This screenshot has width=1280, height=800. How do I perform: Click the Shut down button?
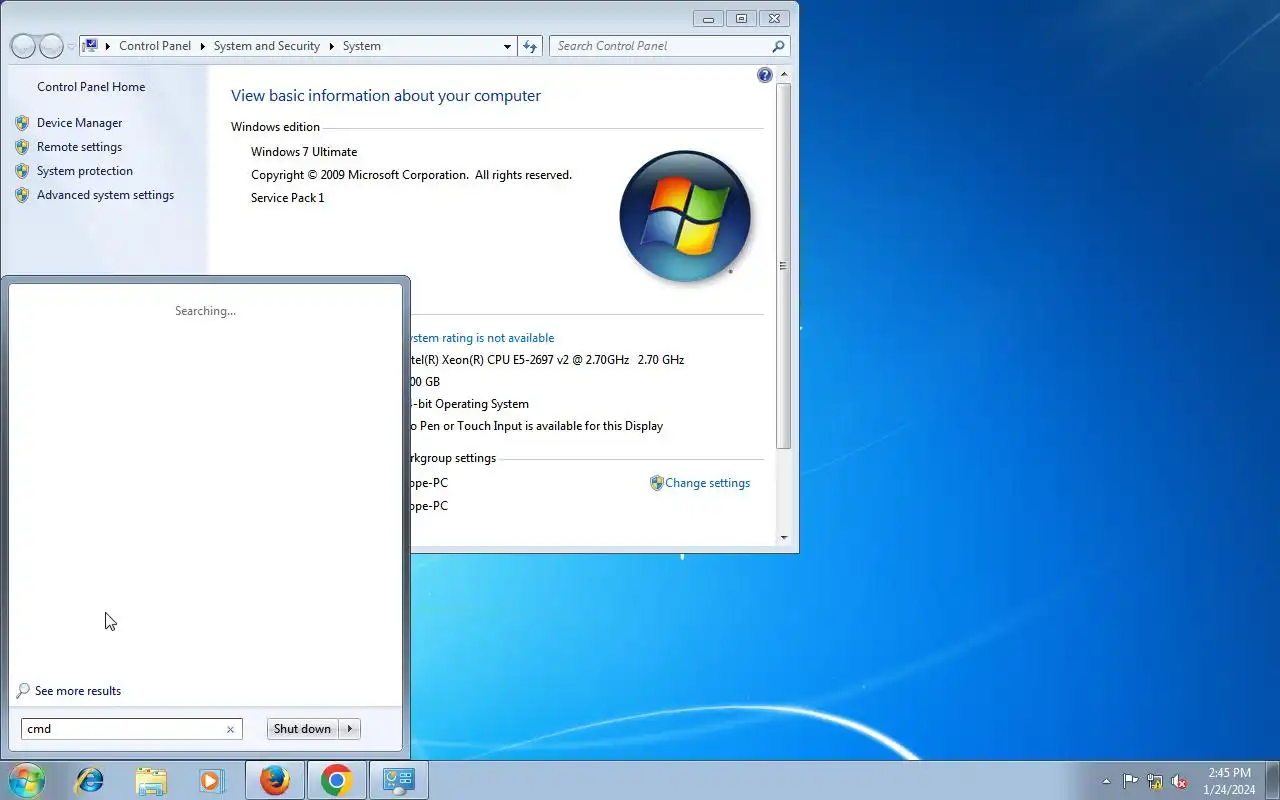coord(302,729)
